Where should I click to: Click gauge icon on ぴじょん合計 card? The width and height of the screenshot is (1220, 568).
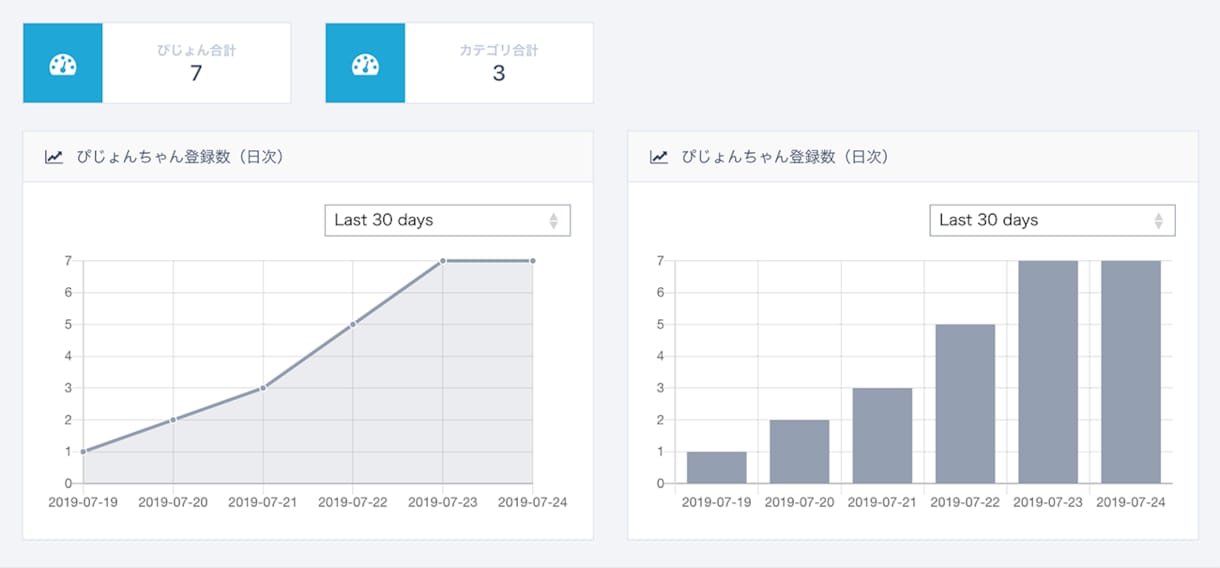63,64
